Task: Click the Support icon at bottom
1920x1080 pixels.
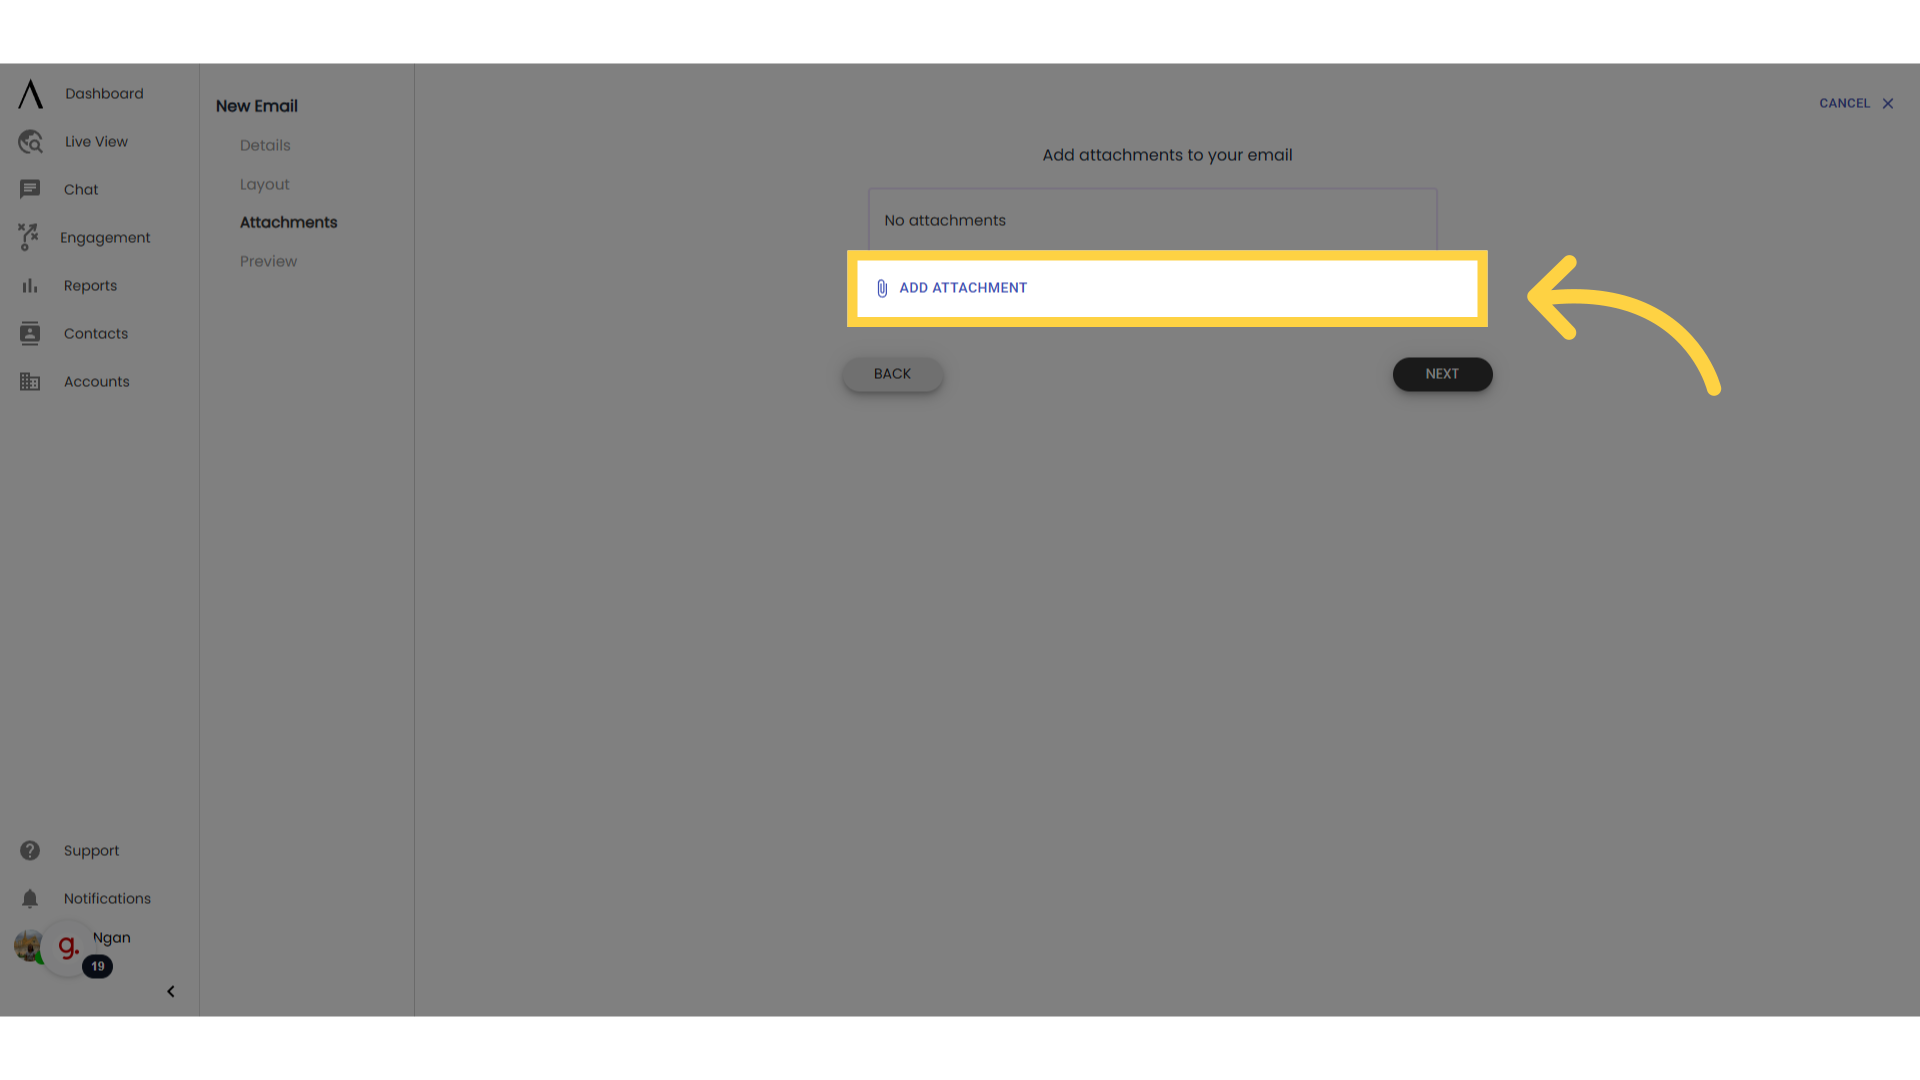Action: pos(29,849)
